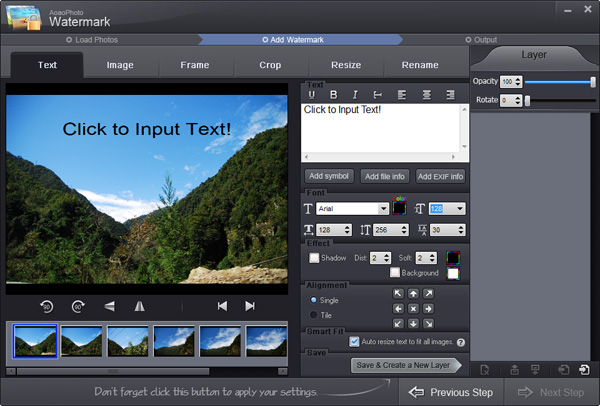
Task: Toggle italic text formatting
Action: coord(355,95)
